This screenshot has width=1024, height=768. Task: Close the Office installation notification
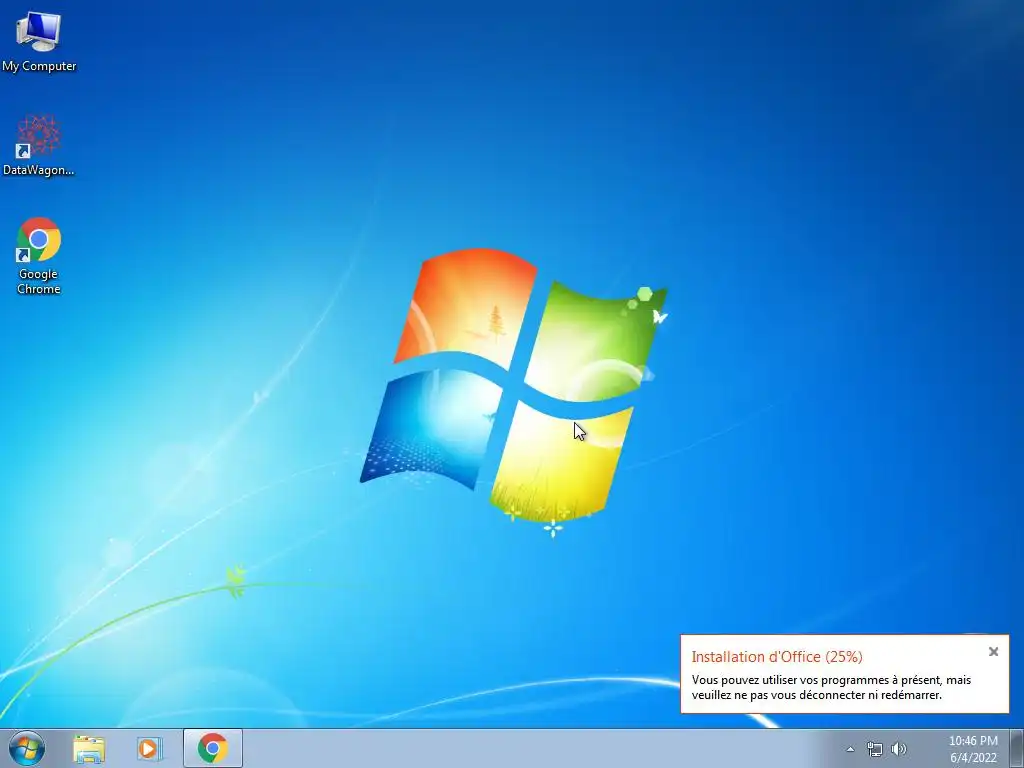point(993,652)
